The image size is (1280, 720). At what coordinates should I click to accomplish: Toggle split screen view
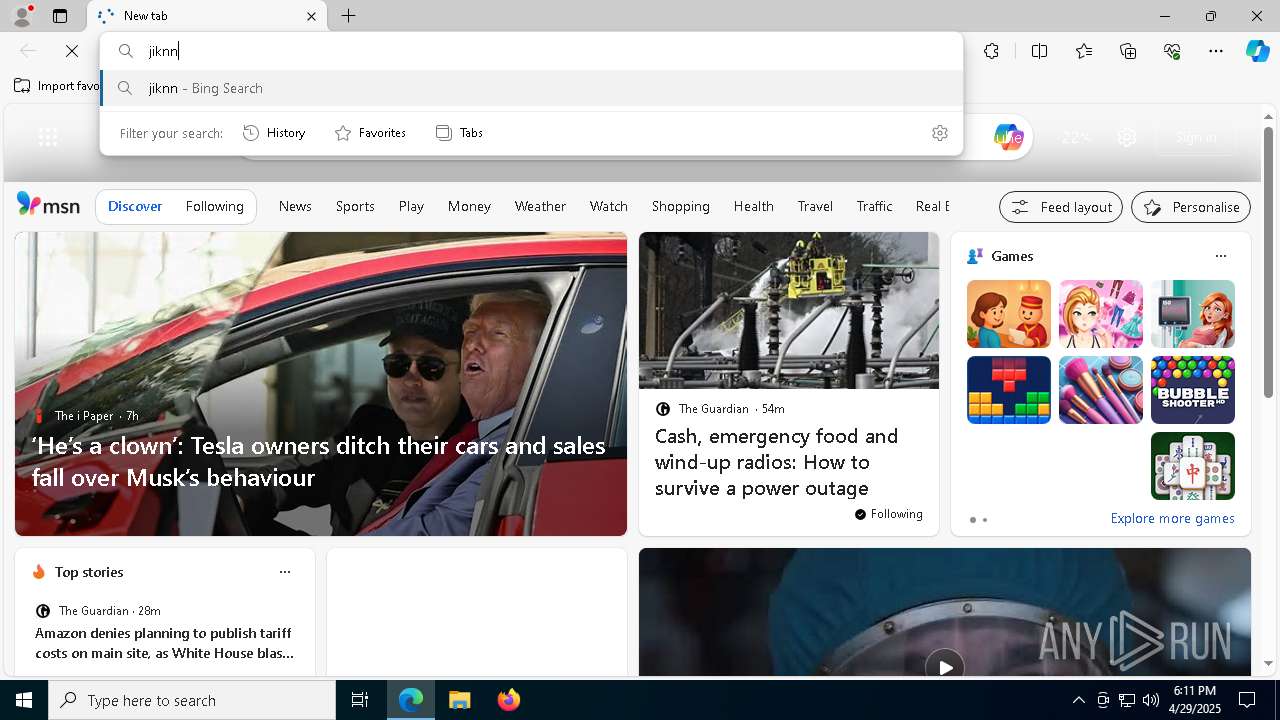(1039, 51)
